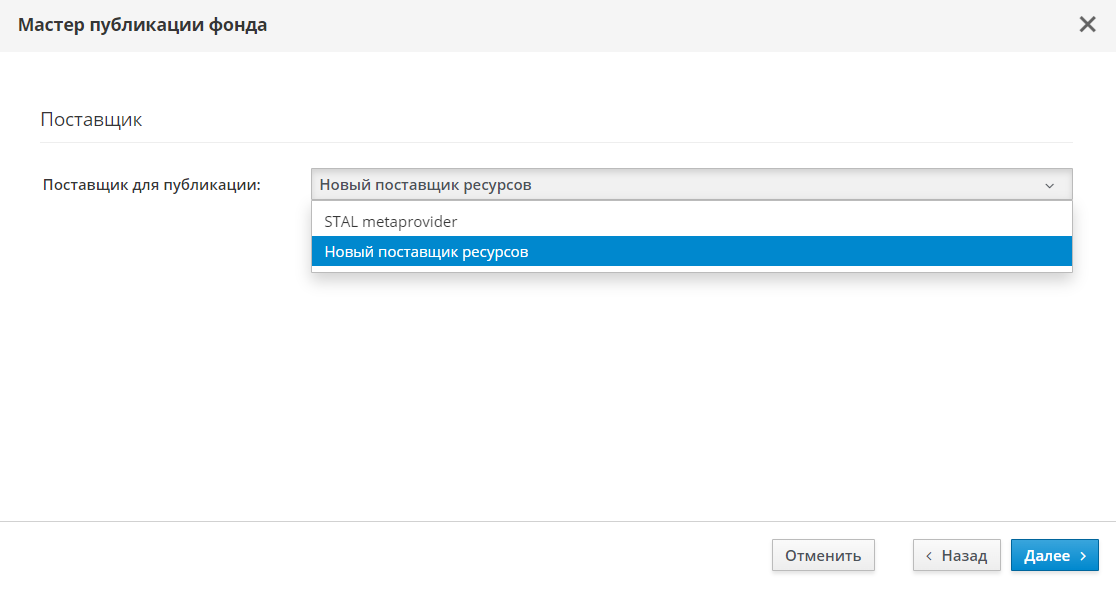Click the gray header bar beside the title
Screen dimensions: 1116x591
[650, 25]
